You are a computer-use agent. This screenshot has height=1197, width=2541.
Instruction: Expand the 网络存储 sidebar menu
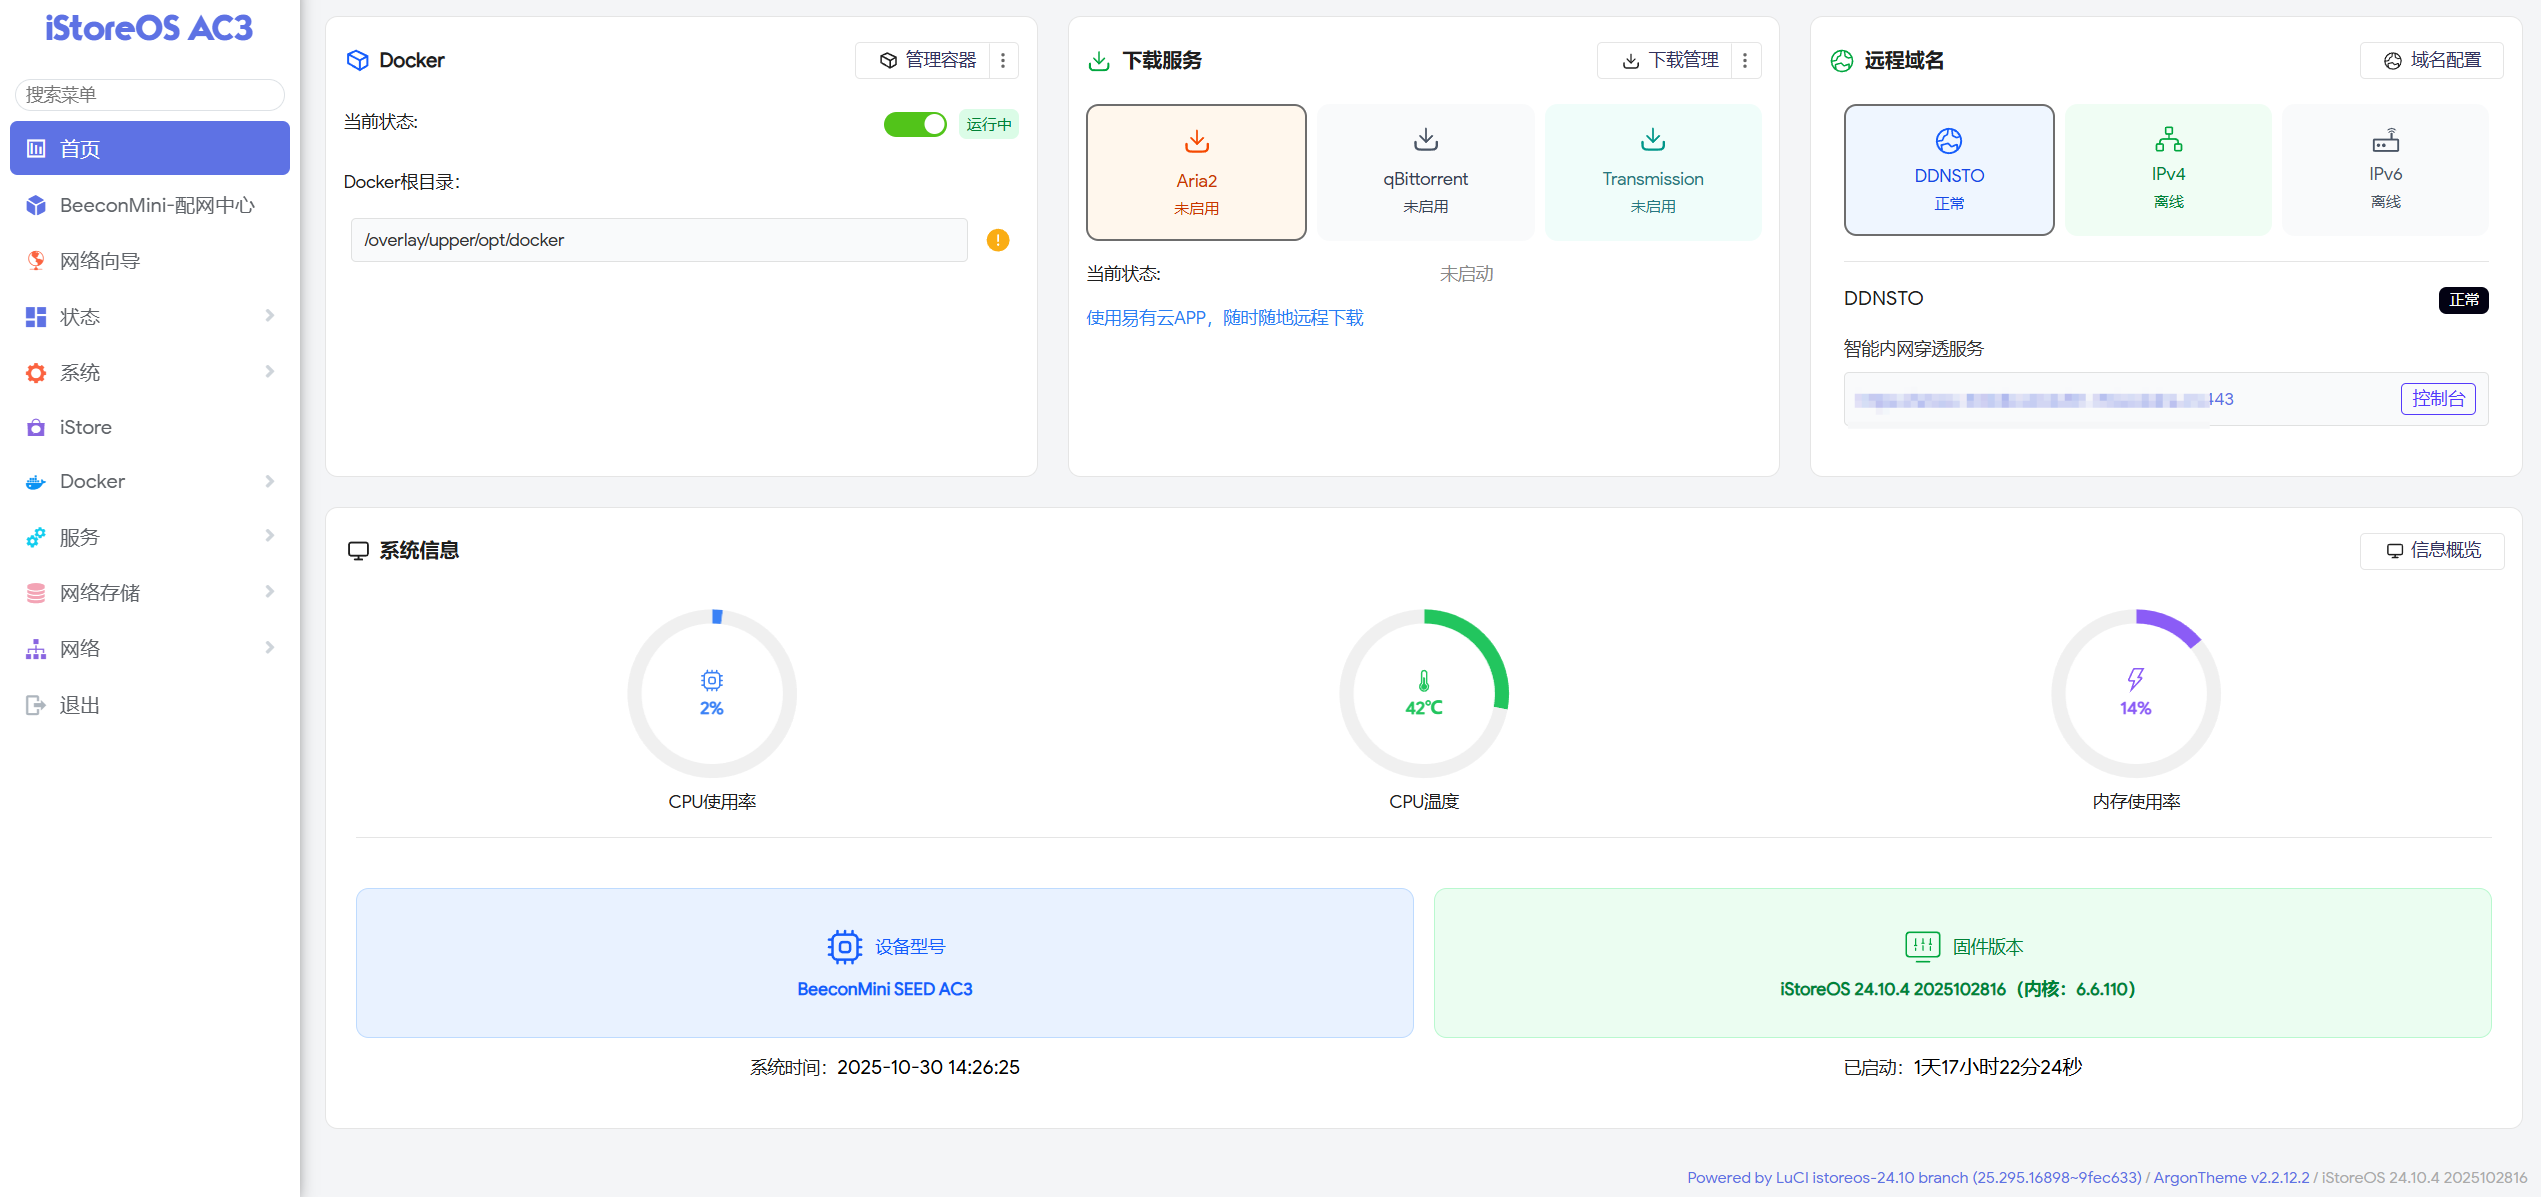150,593
